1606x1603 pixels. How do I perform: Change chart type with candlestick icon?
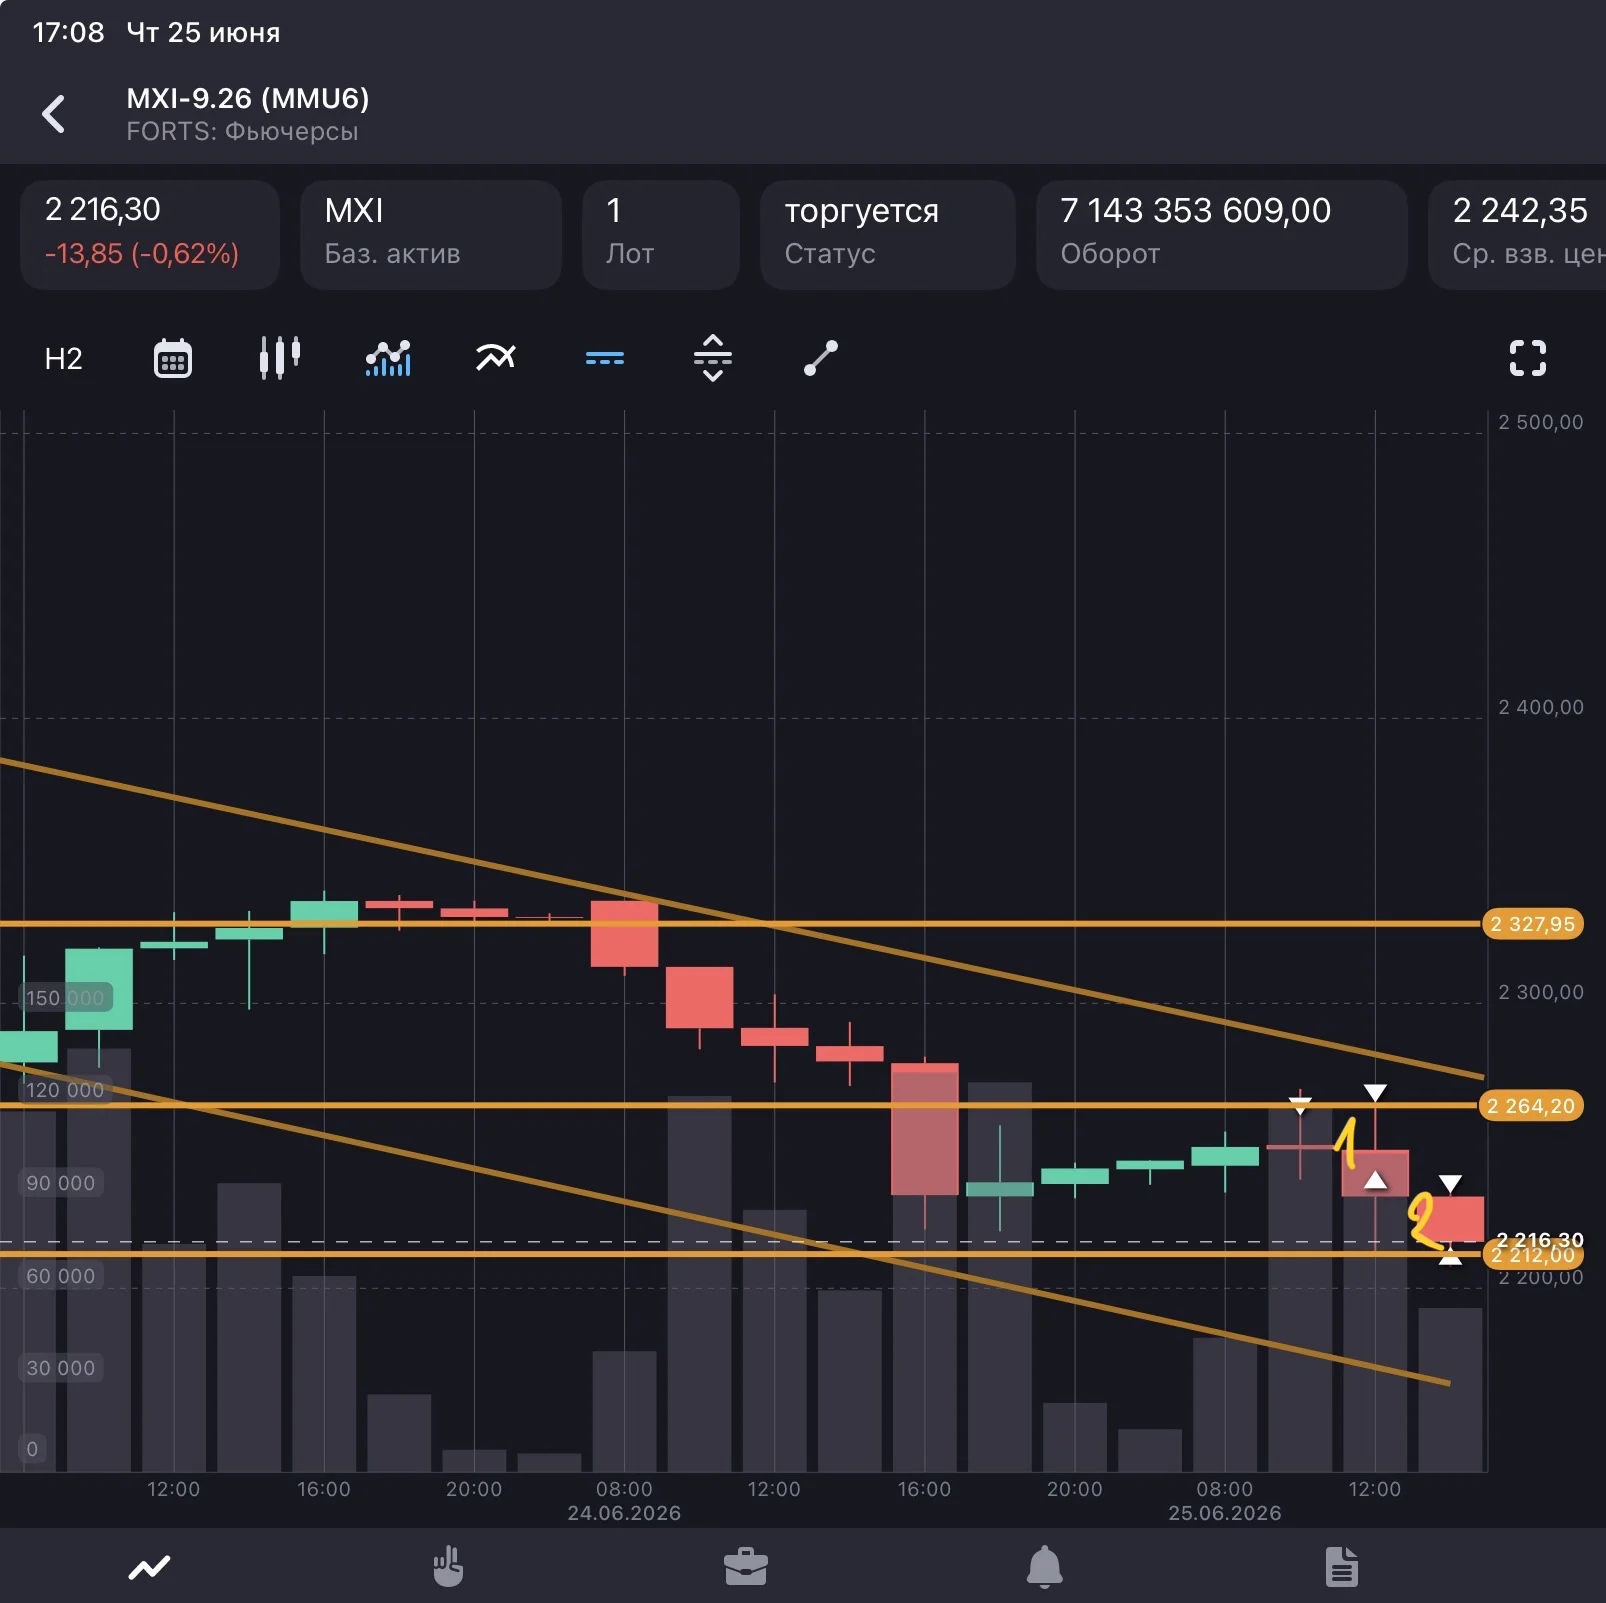point(280,357)
